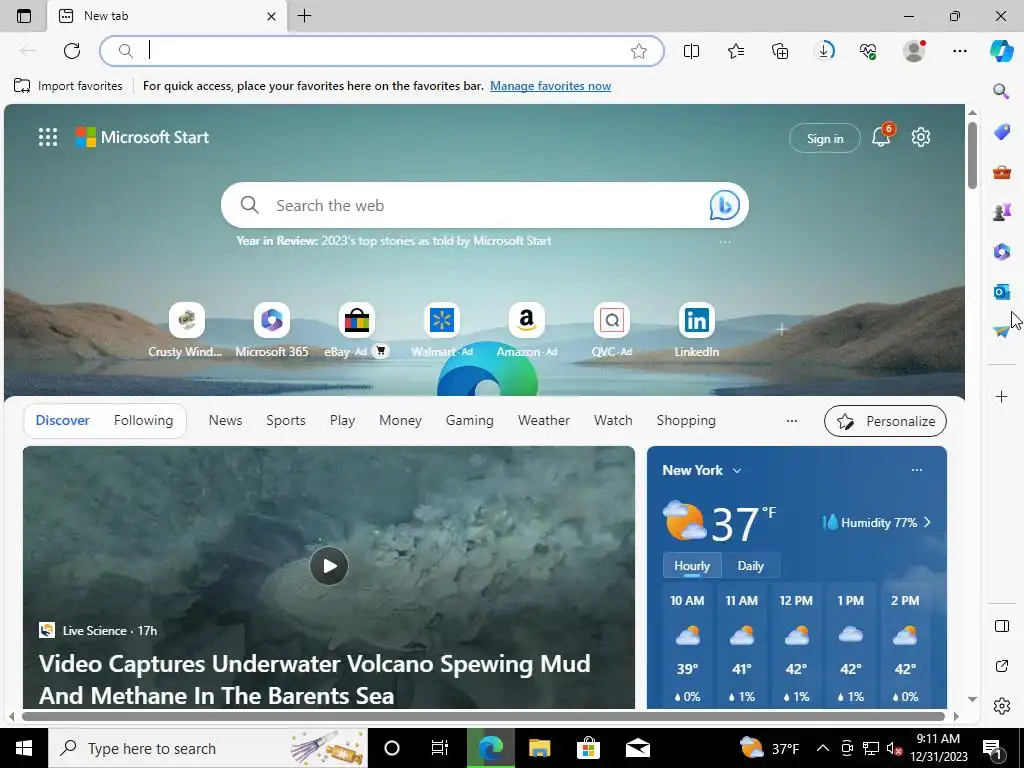Switch to the Discover tab
Image resolution: width=1024 pixels, height=768 pixels.
pos(63,421)
